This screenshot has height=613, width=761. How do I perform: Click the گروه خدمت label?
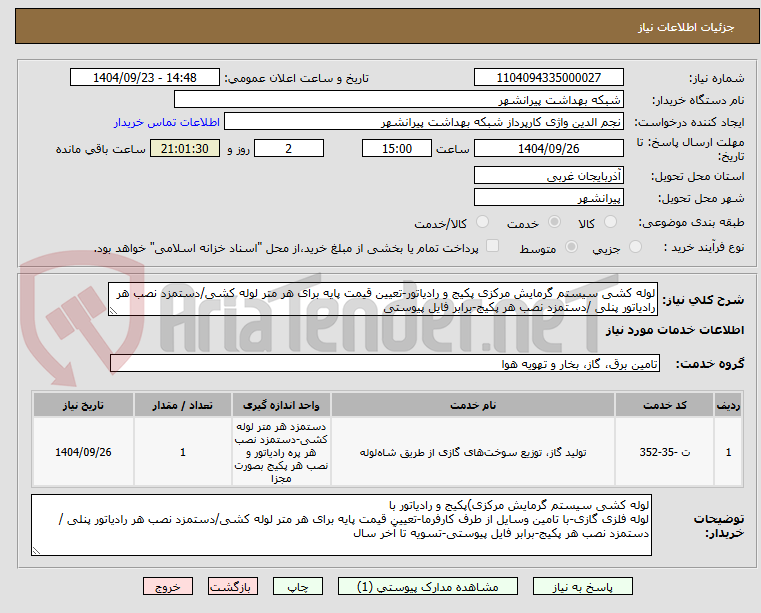point(710,364)
